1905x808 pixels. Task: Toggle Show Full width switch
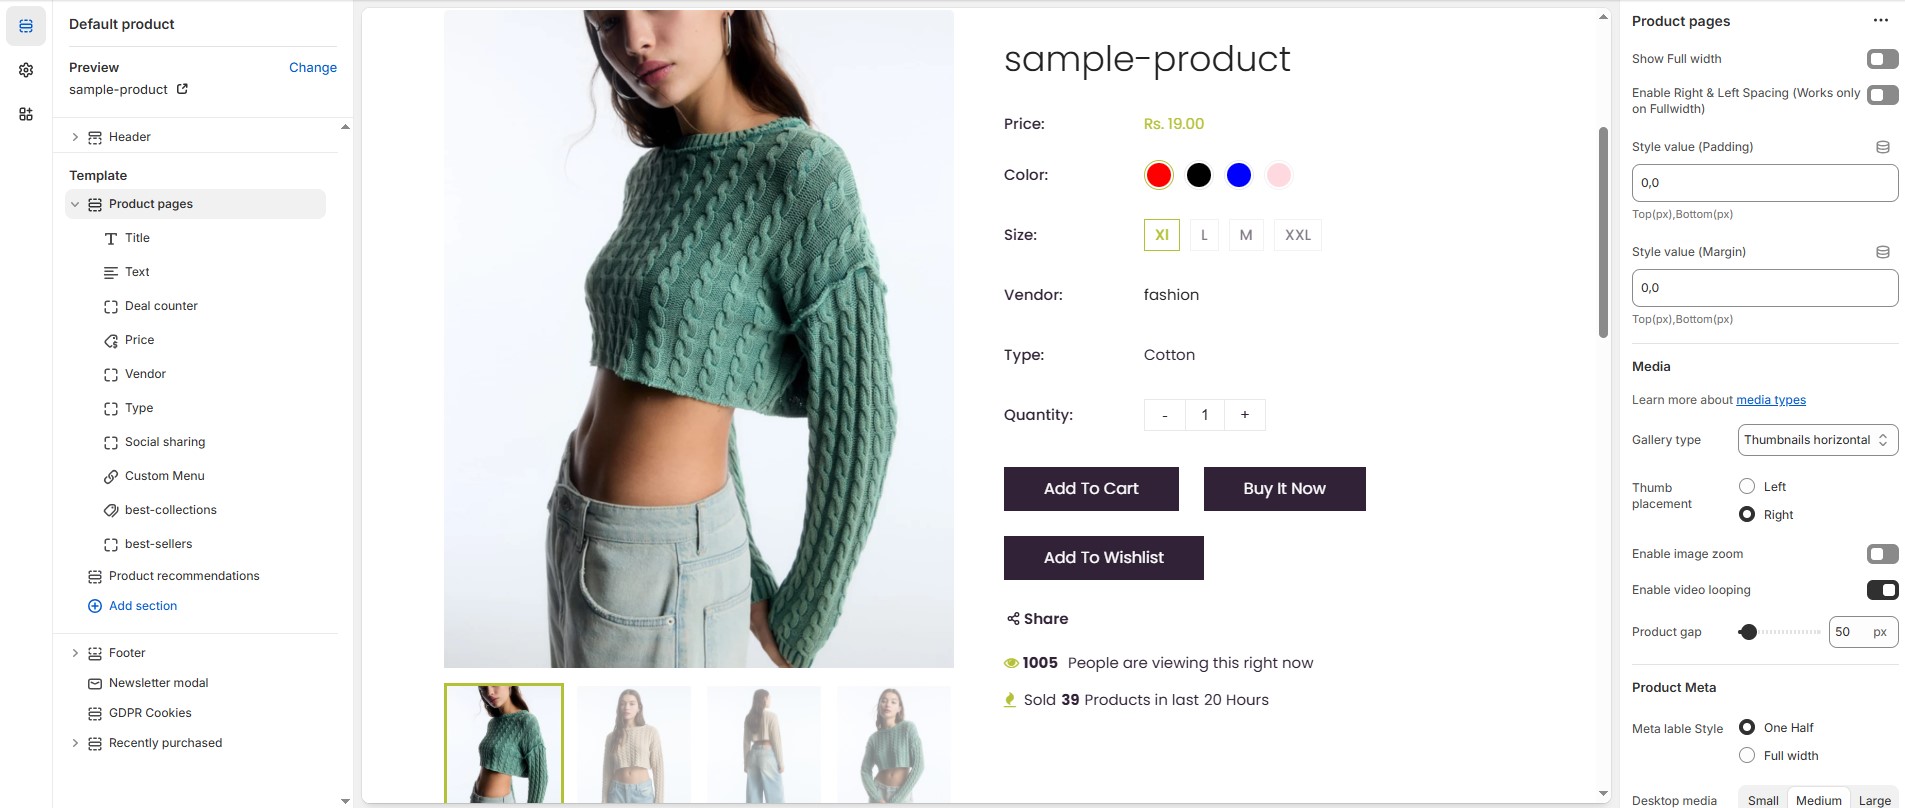tap(1882, 59)
